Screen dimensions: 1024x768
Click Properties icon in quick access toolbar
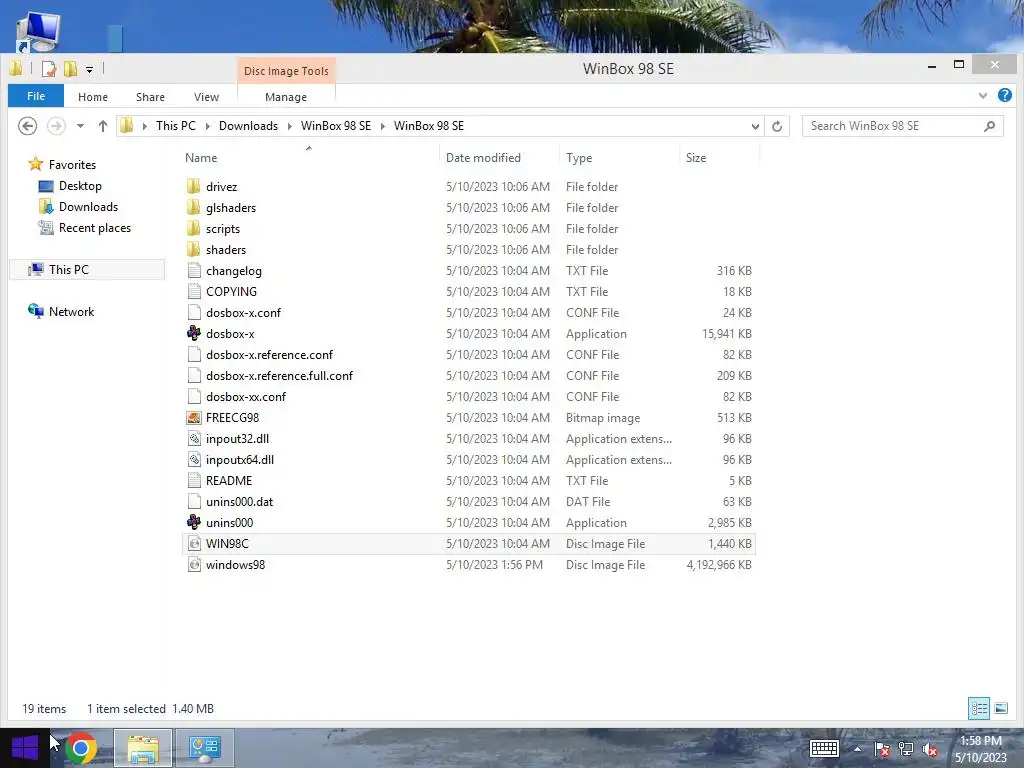pos(49,69)
